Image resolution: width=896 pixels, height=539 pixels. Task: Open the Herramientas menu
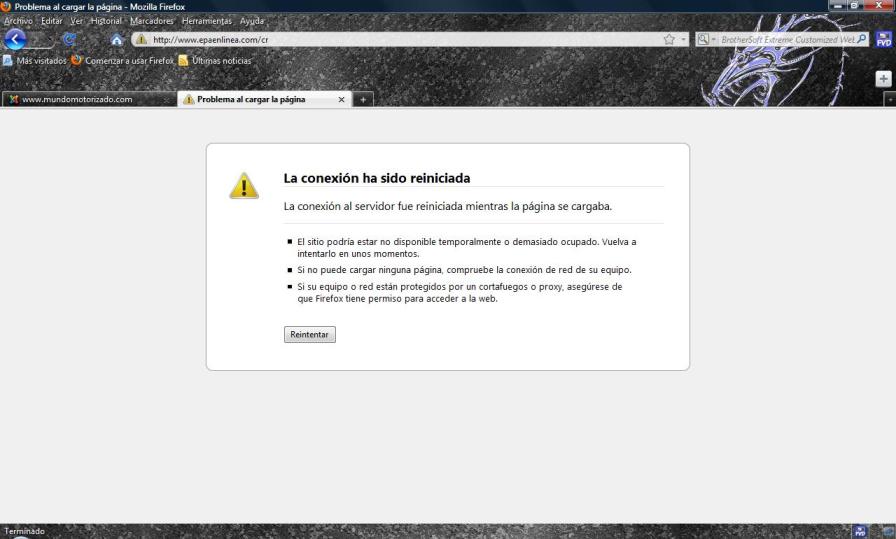point(206,21)
